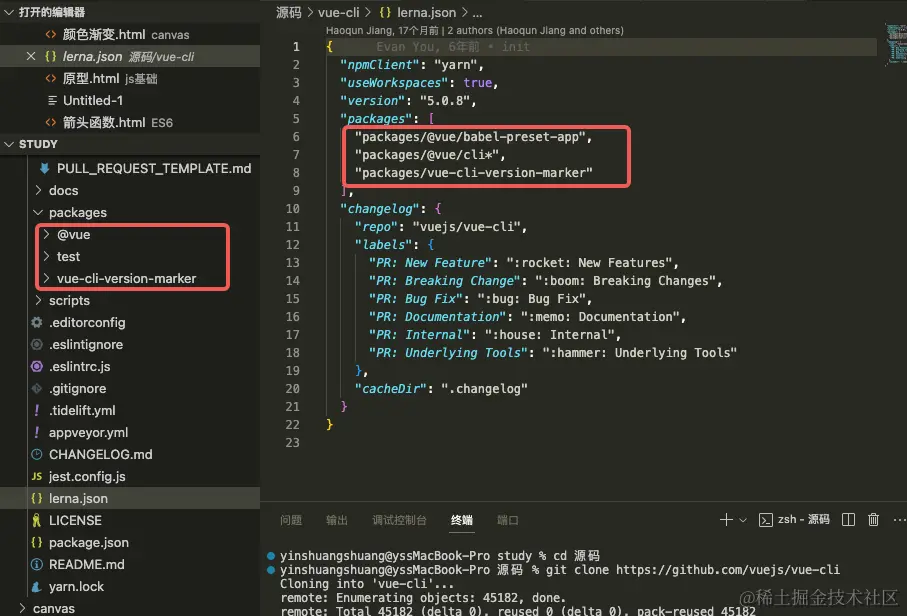Click the license icon of LICENSE file
907x616 pixels.
tap(36, 520)
